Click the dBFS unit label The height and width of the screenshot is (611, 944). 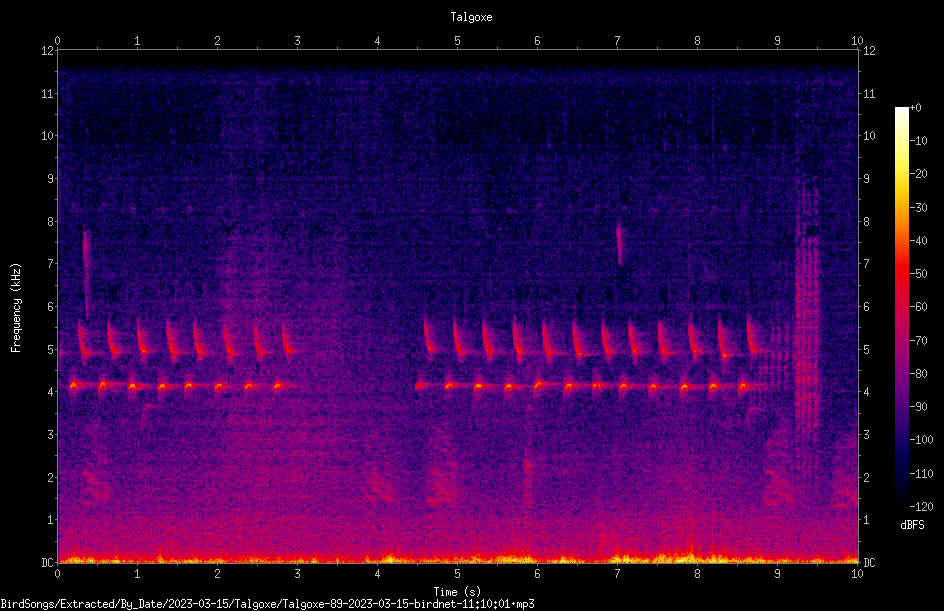click(x=912, y=525)
